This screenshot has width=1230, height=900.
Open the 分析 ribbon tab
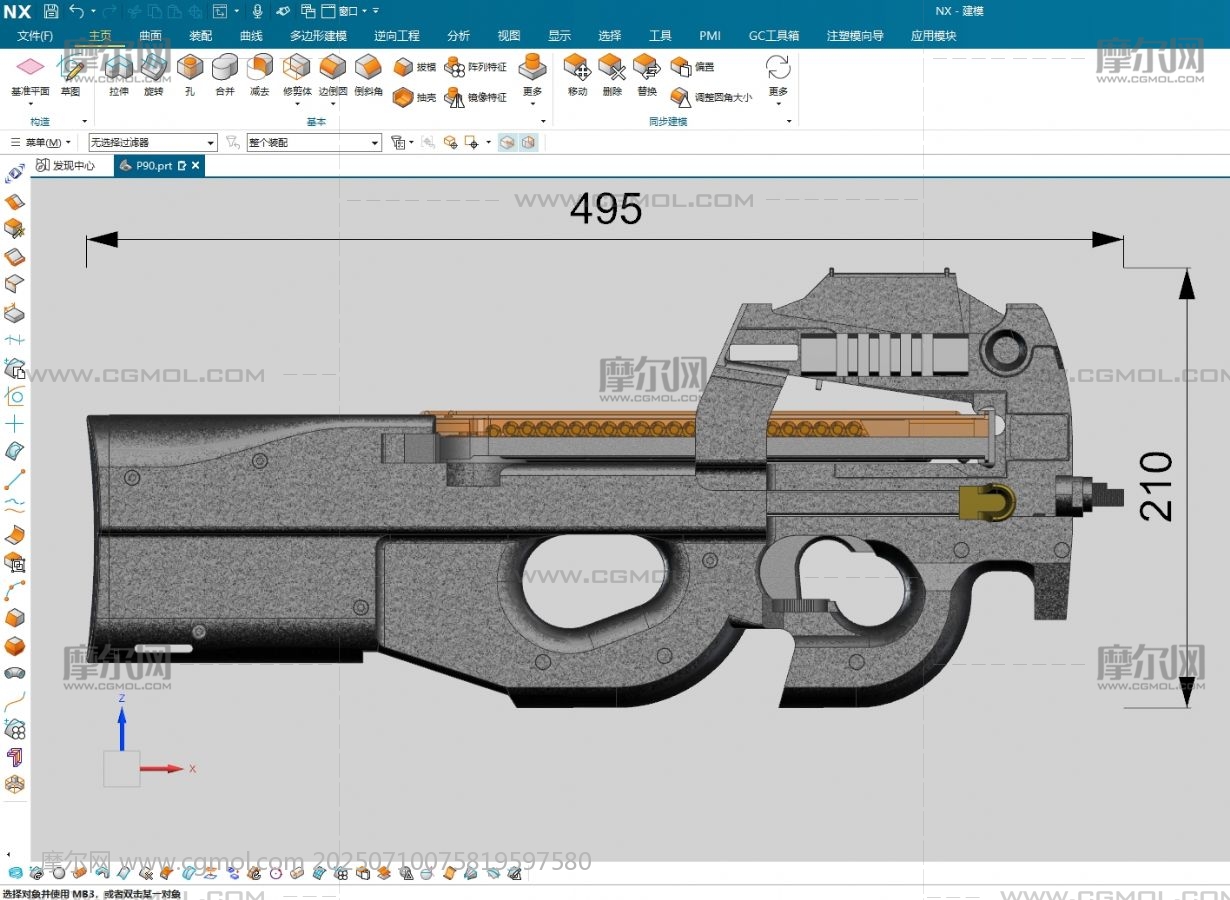(458, 36)
